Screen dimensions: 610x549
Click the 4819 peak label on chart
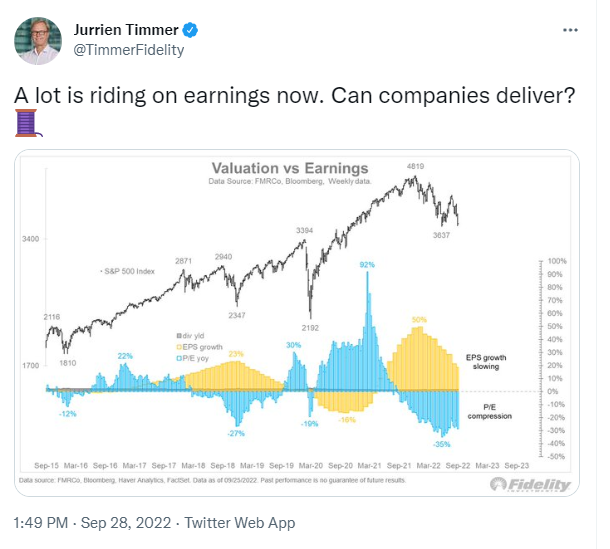click(x=415, y=167)
